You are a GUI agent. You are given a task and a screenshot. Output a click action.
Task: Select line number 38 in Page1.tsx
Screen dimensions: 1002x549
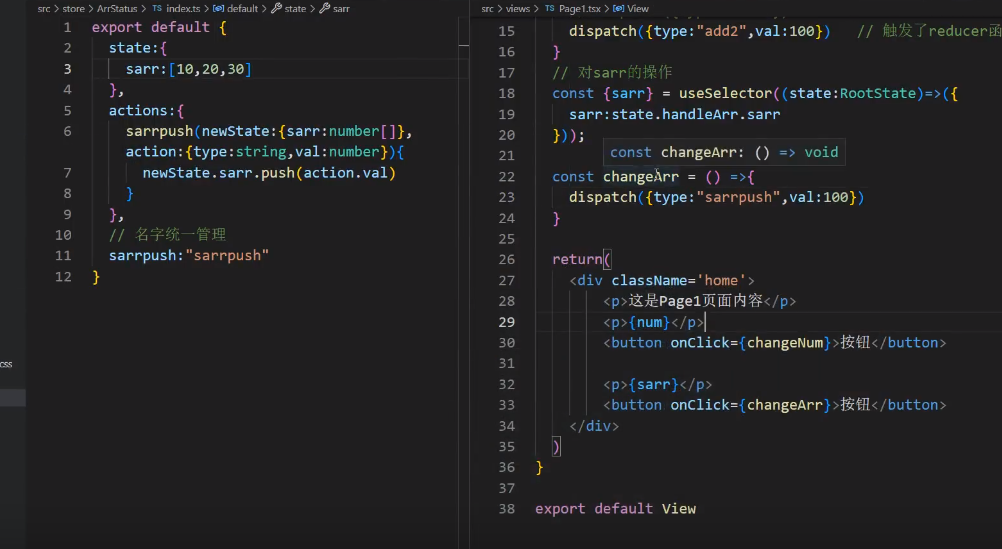507,509
